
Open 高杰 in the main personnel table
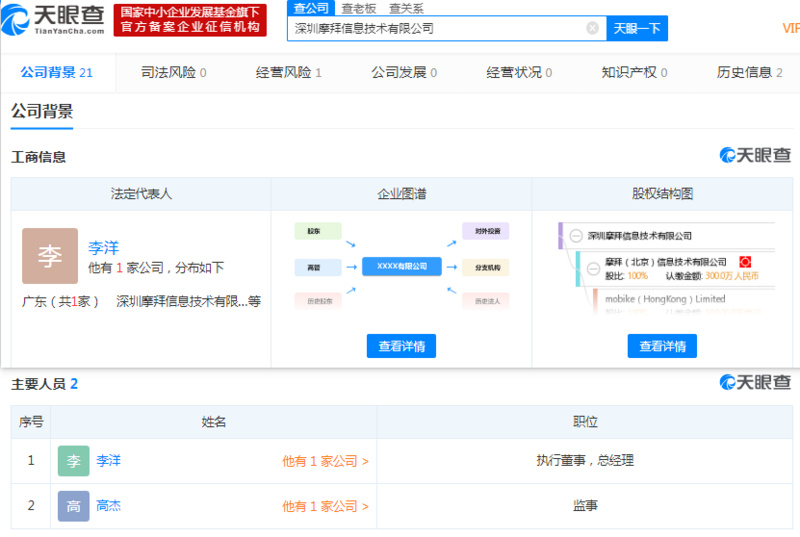(108, 505)
